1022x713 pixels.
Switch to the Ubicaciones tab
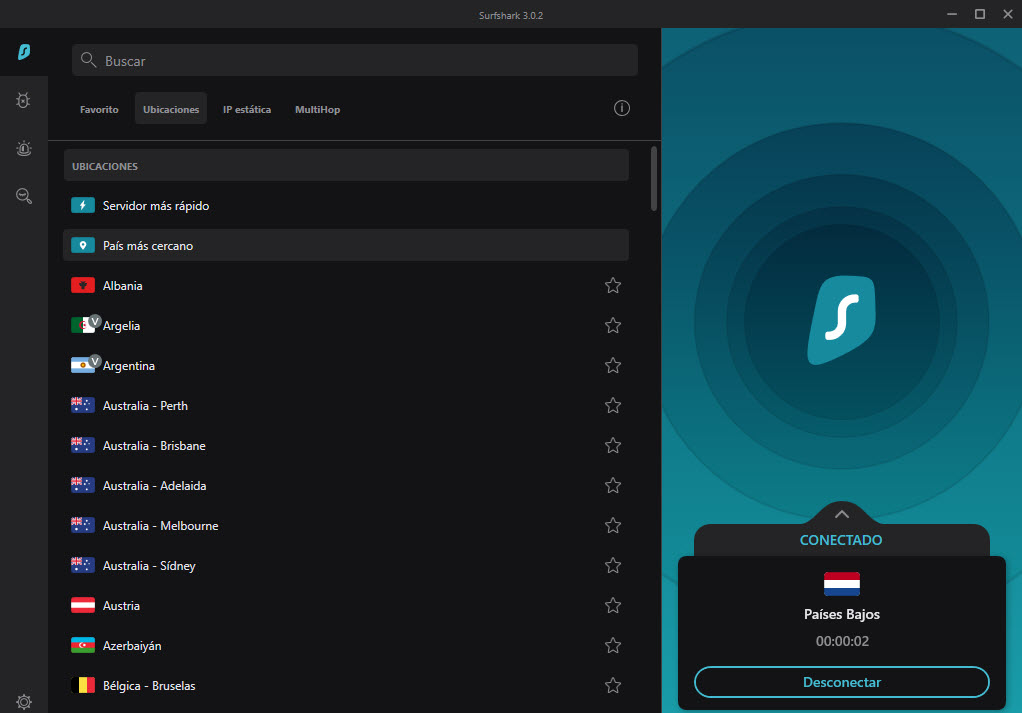tap(171, 109)
